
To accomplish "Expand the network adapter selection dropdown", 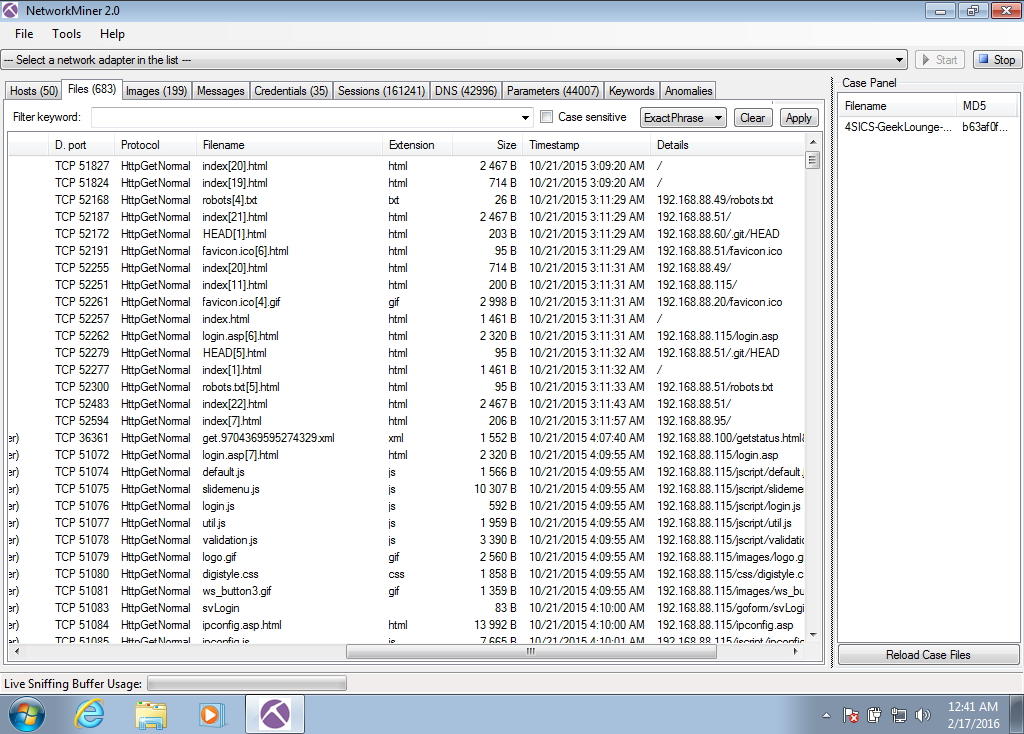I will (900, 60).
